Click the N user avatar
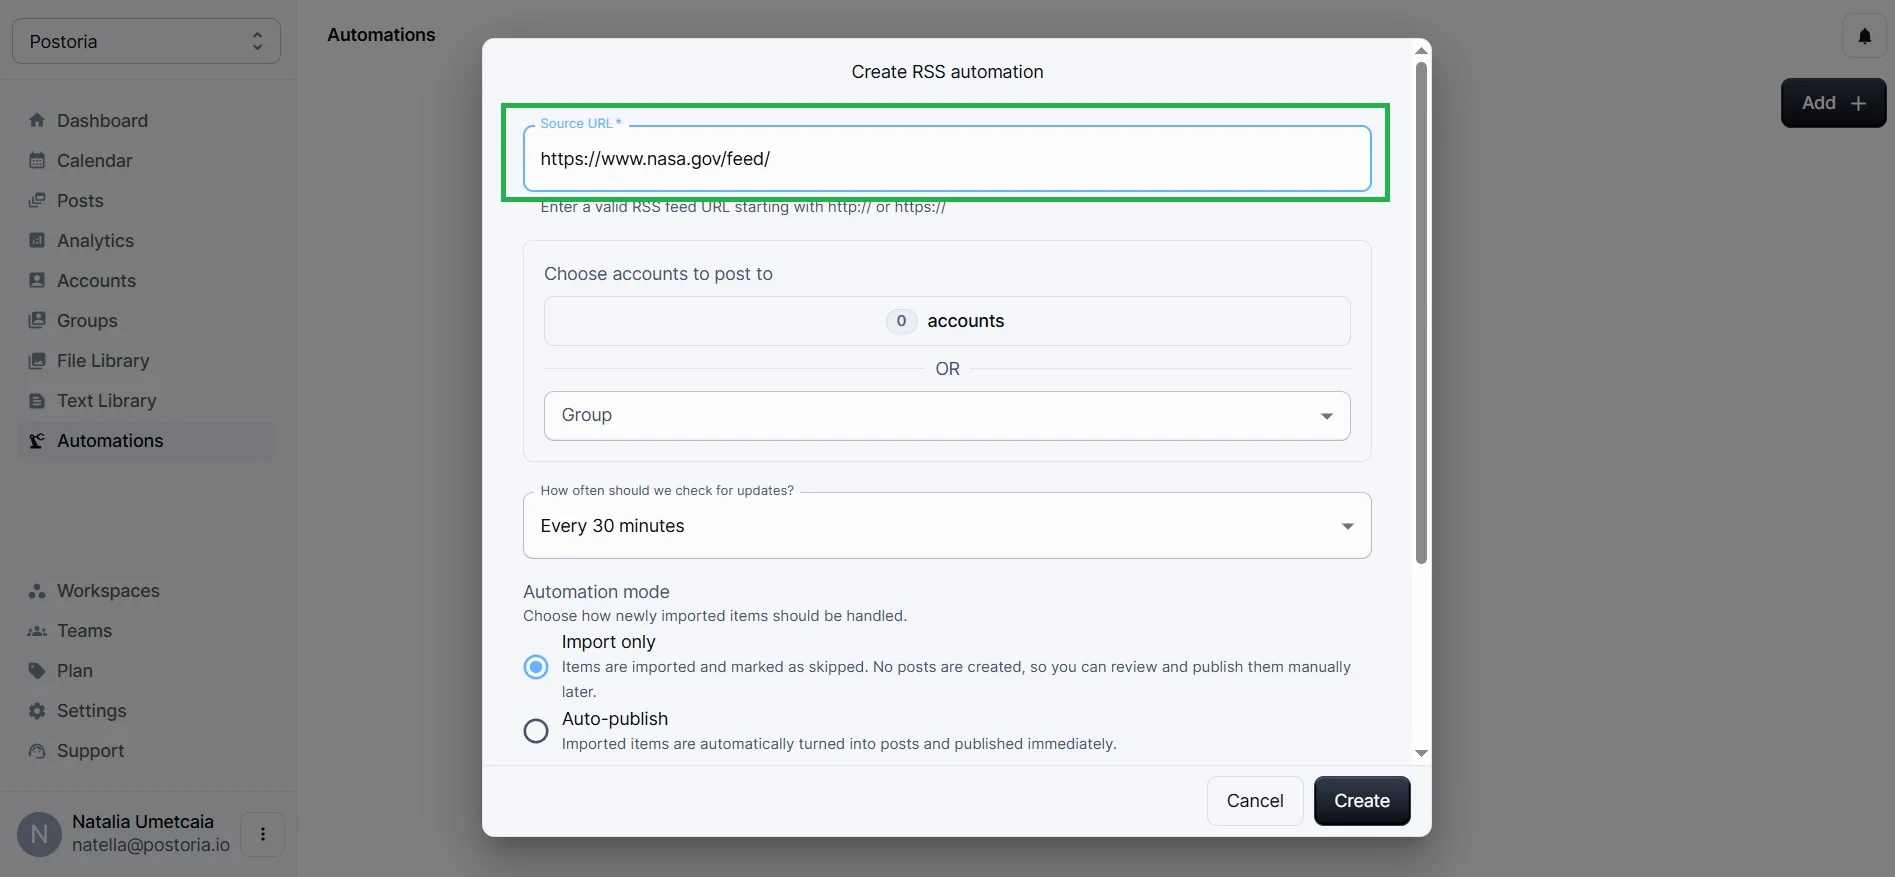Screen dimensions: 1895x877 40,834
